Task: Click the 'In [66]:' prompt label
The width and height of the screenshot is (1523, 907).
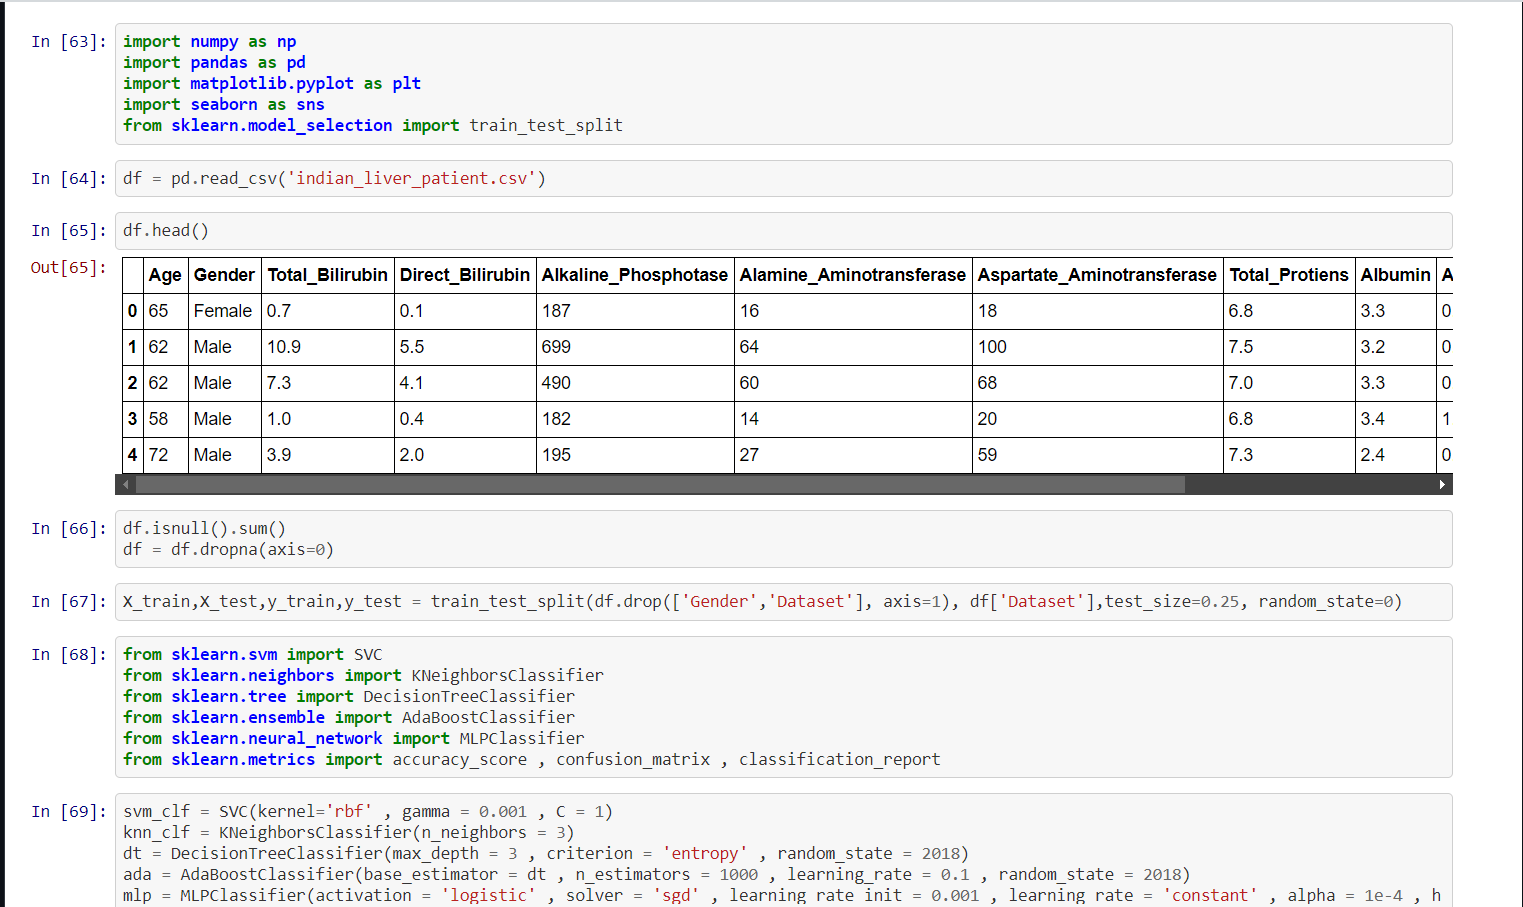Action: point(68,529)
